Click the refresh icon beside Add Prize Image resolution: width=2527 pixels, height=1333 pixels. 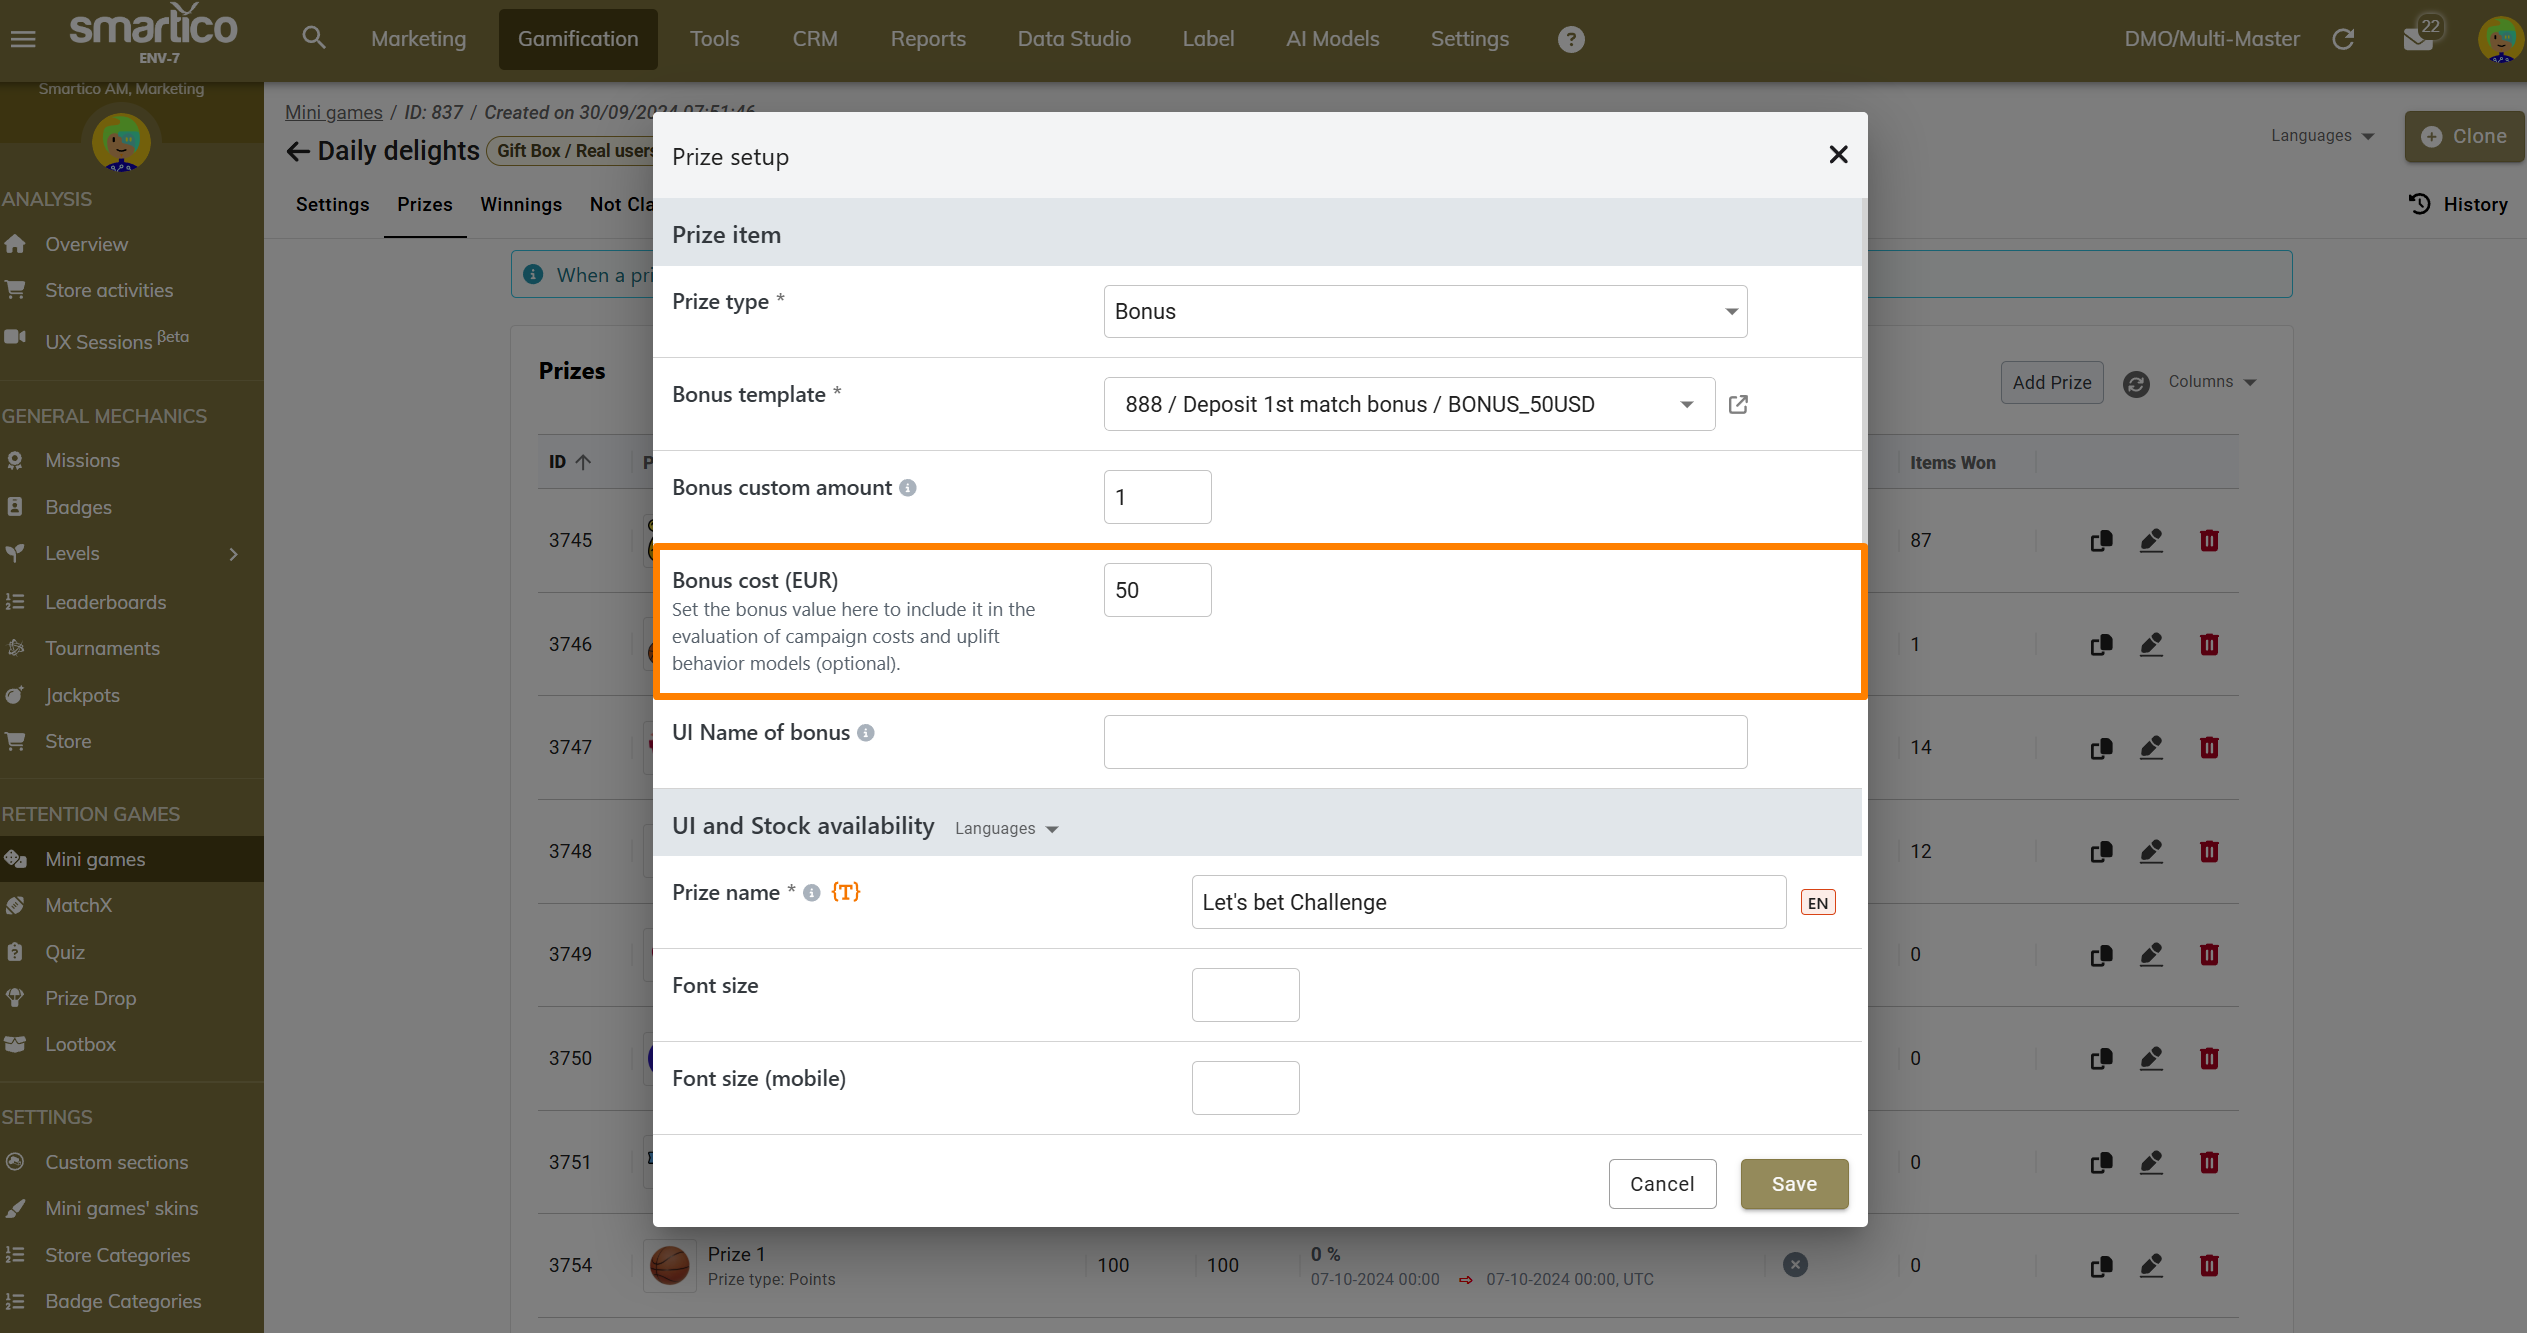[2136, 383]
